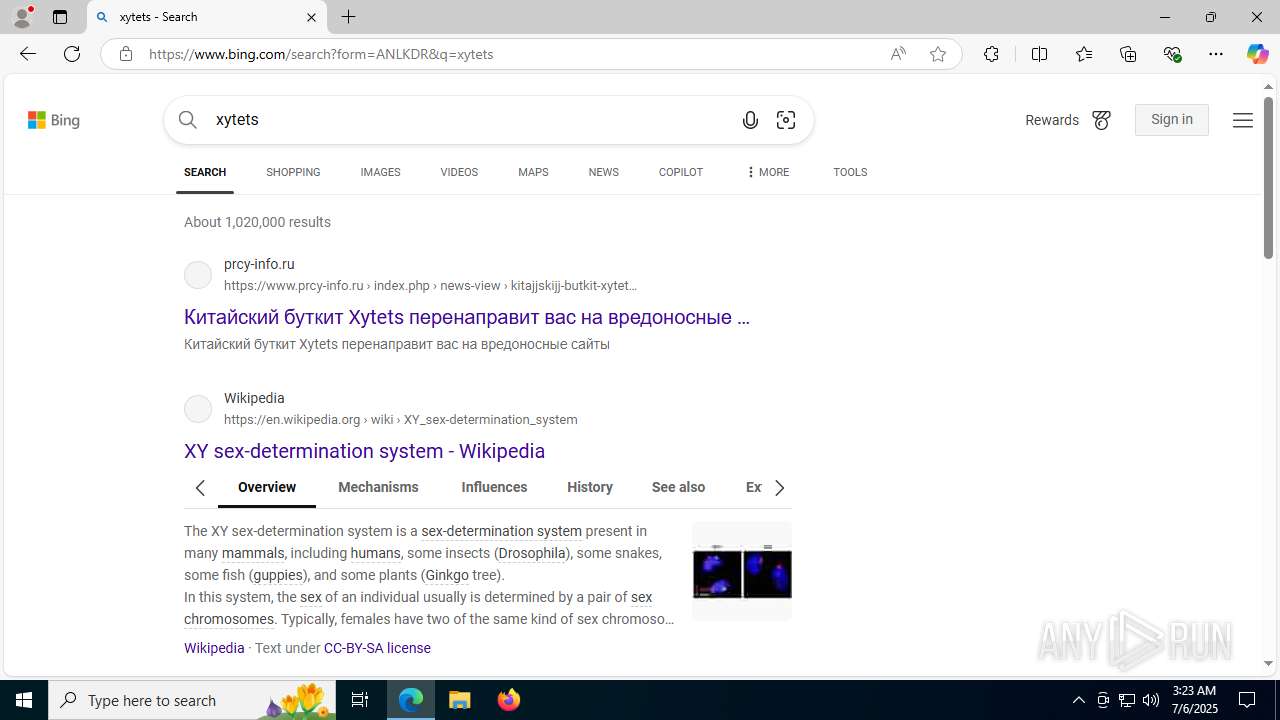The image size is (1280, 720).
Task: Show hidden tray icons chevron
Action: point(1079,700)
